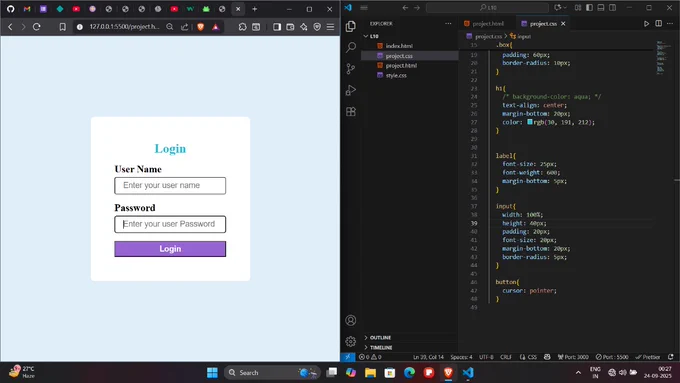
Task: Open a new browser tab
Action: pyautogui.click(x=255, y=9)
